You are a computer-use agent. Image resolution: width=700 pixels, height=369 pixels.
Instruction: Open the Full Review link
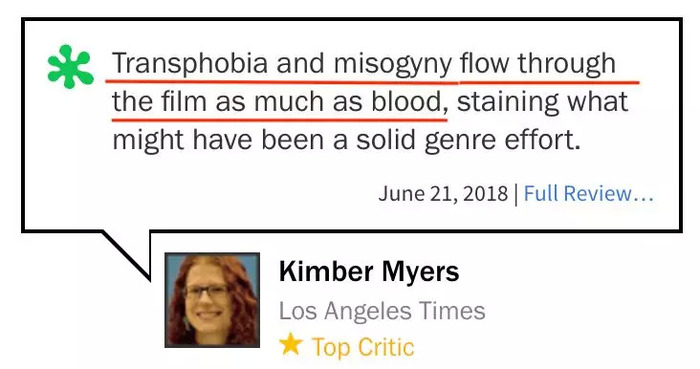click(588, 194)
